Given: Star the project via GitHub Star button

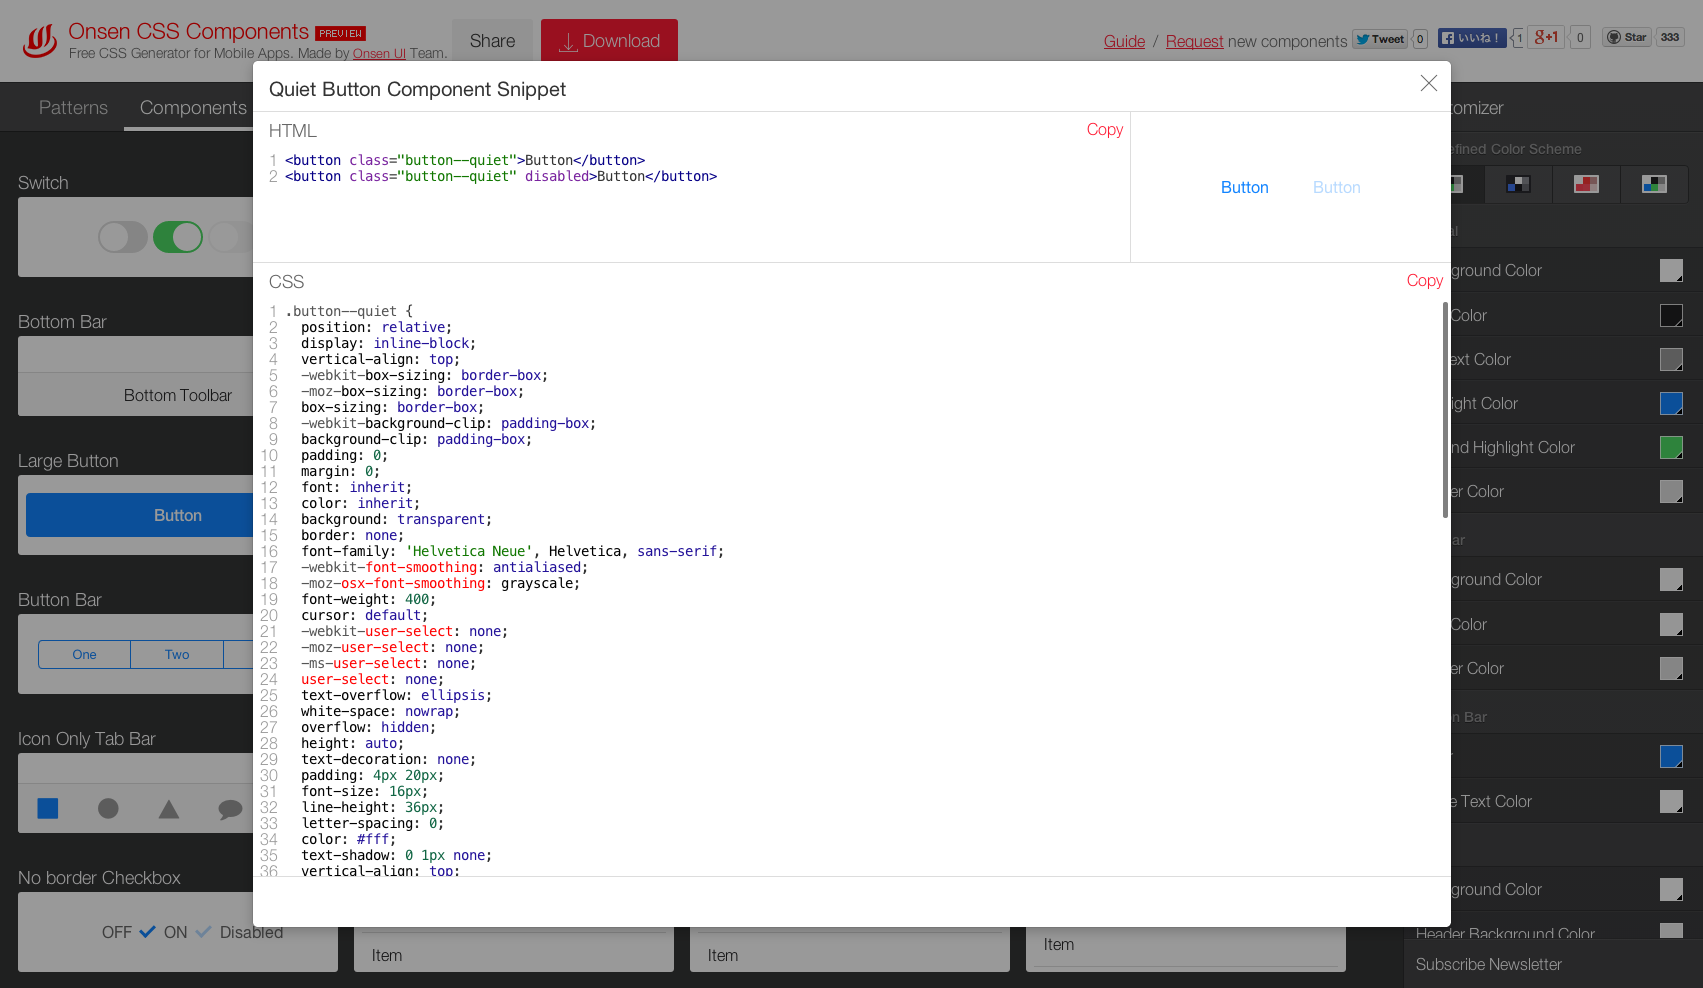Looking at the screenshot, I should tap(1626, 38).
